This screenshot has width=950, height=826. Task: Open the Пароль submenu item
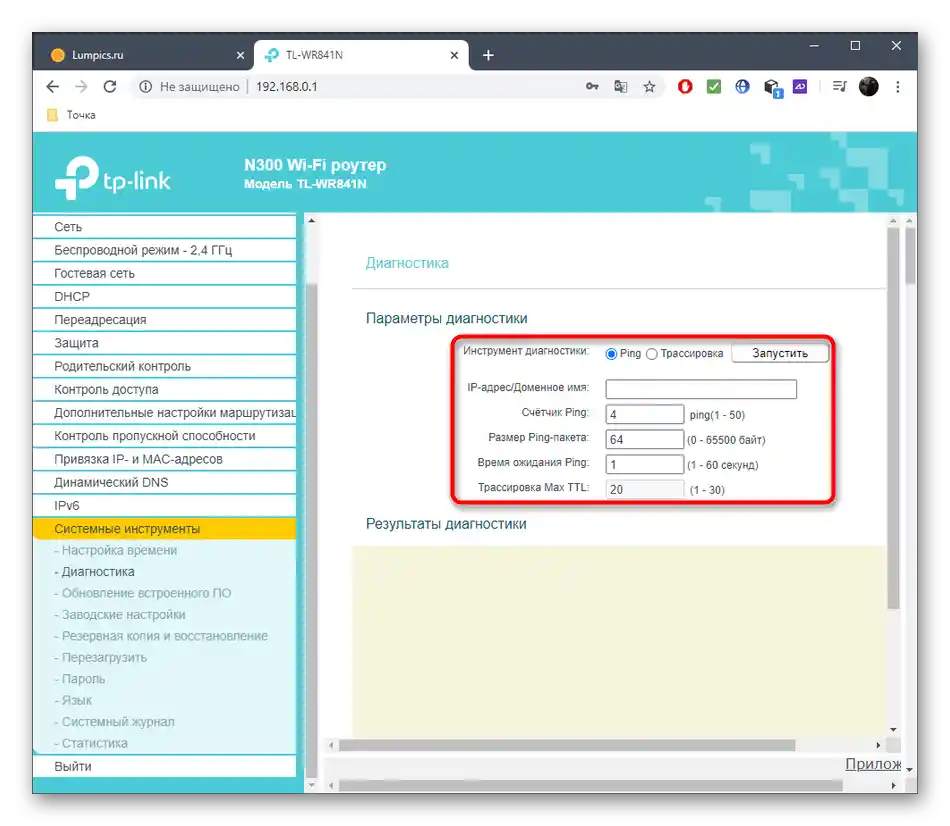[80, 679]
